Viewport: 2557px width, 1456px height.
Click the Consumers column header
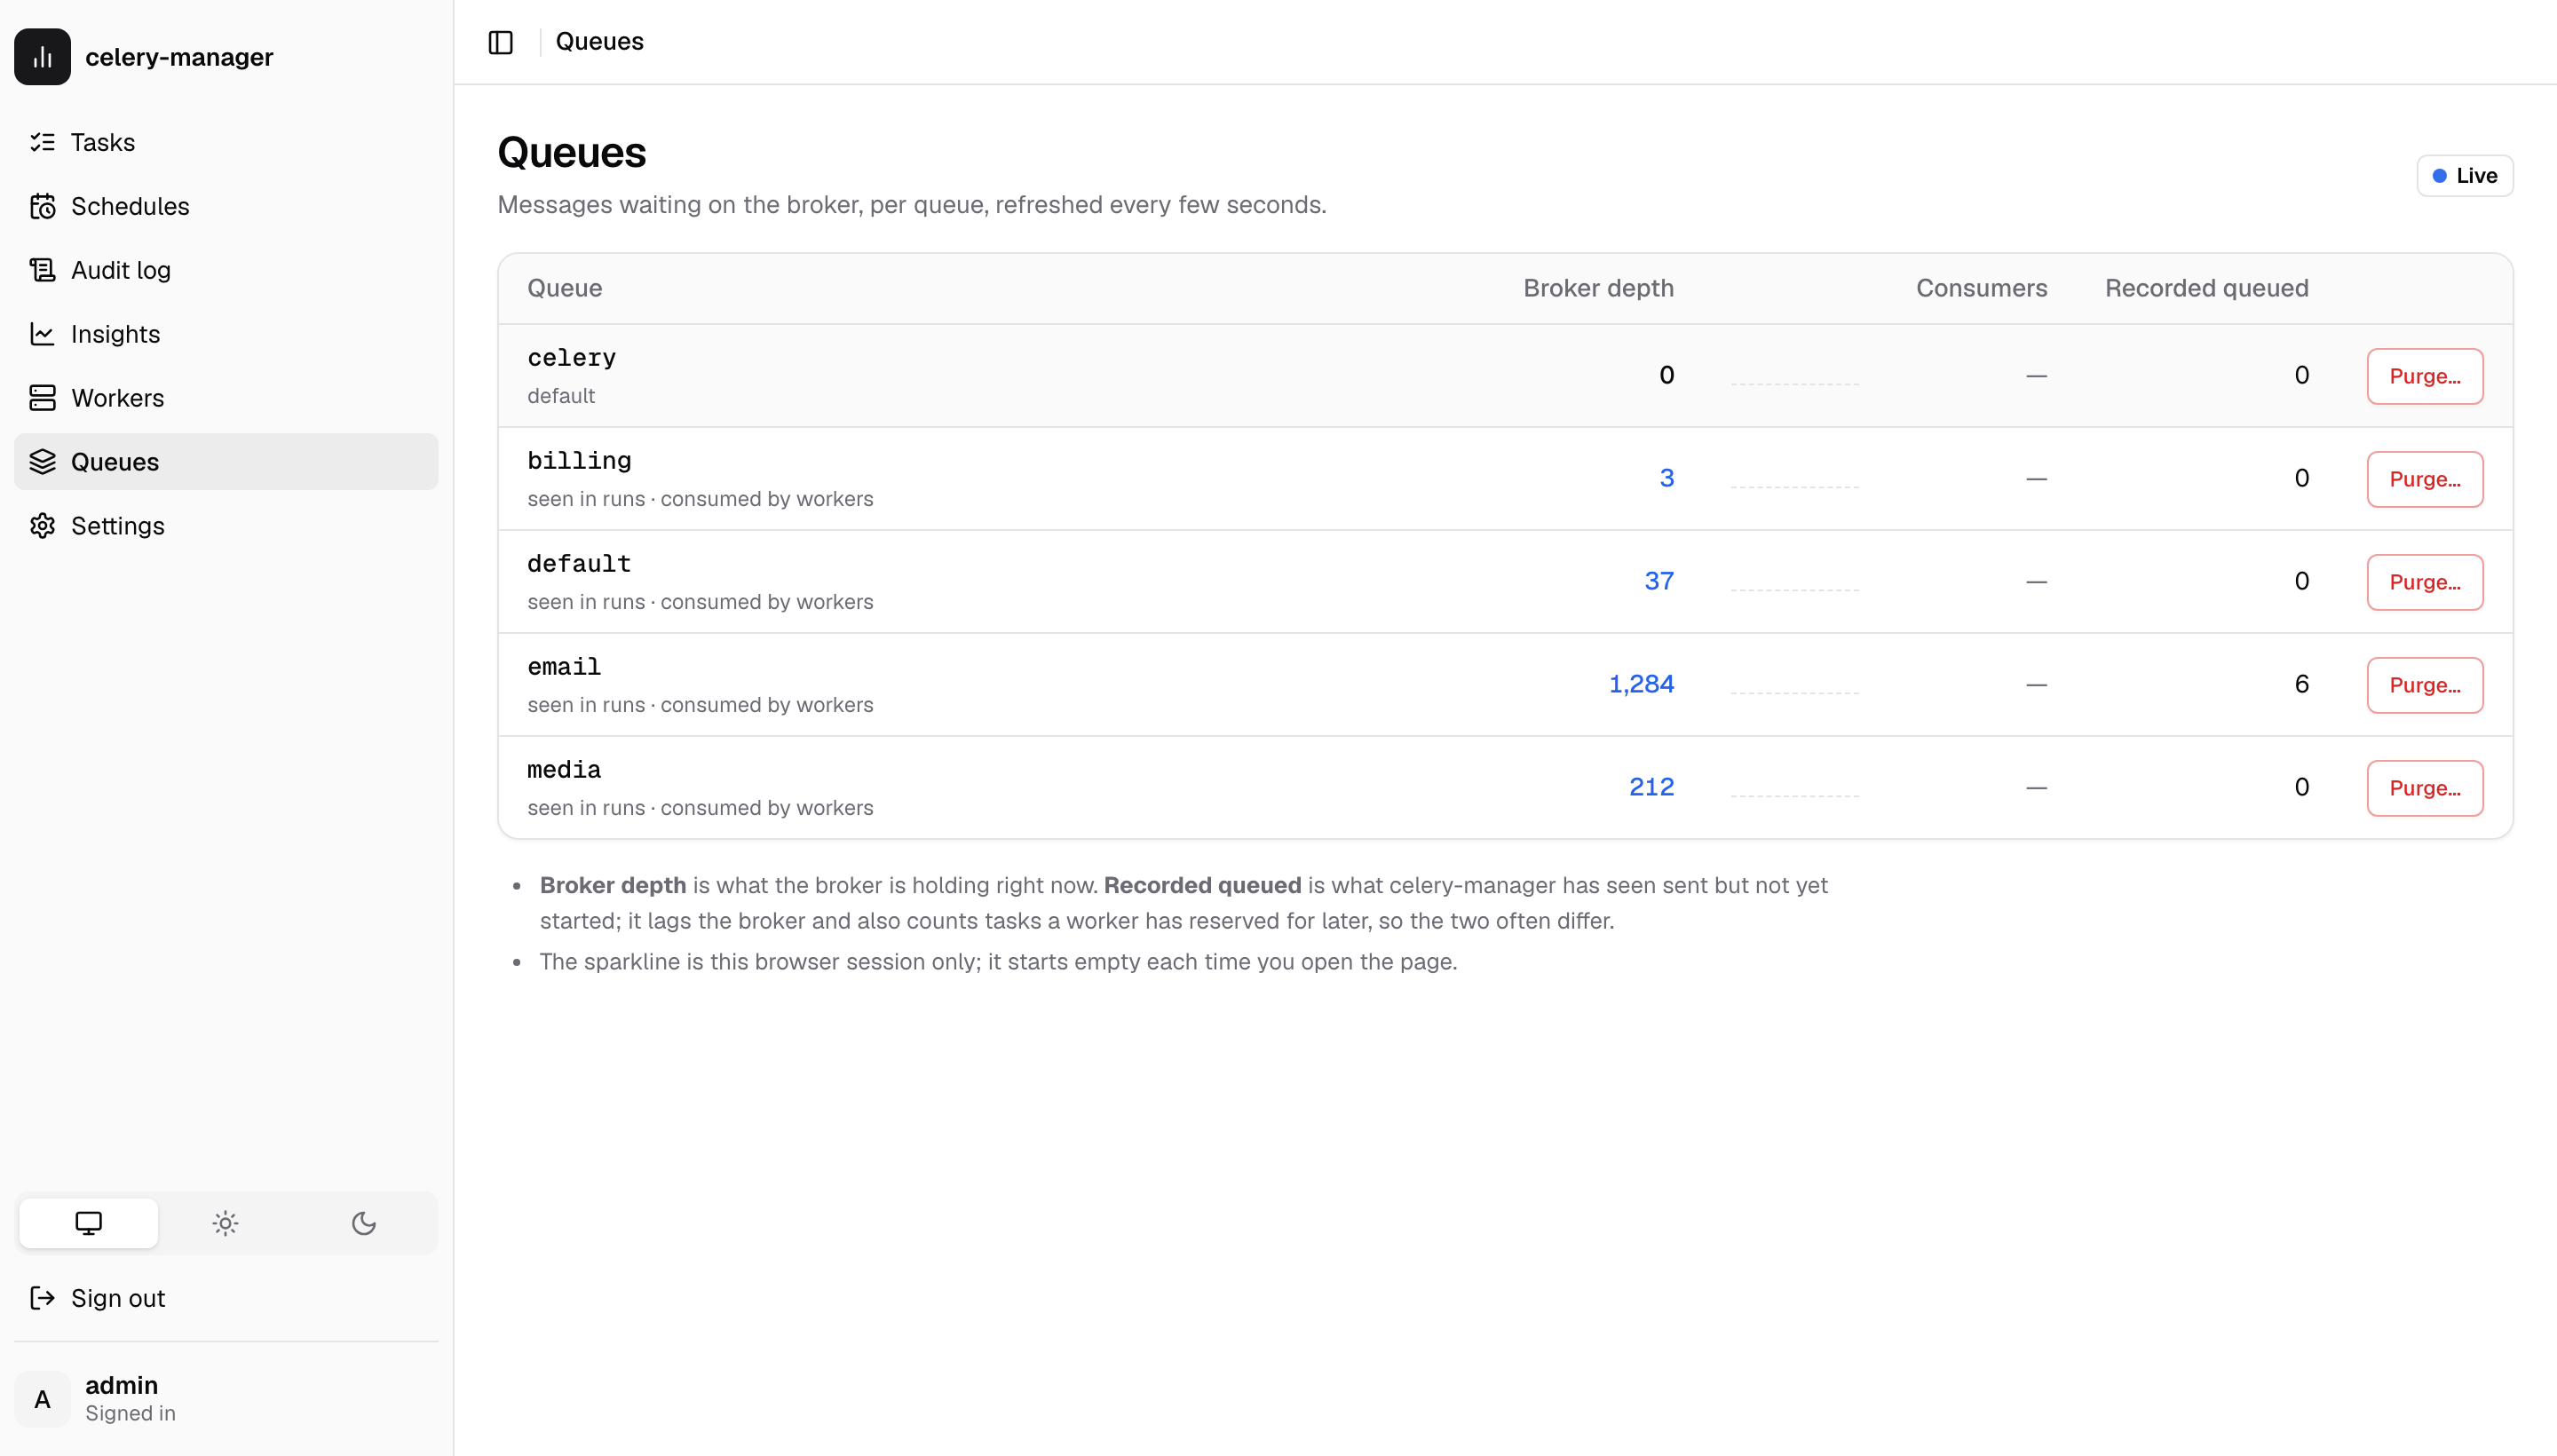[1981, 288]
